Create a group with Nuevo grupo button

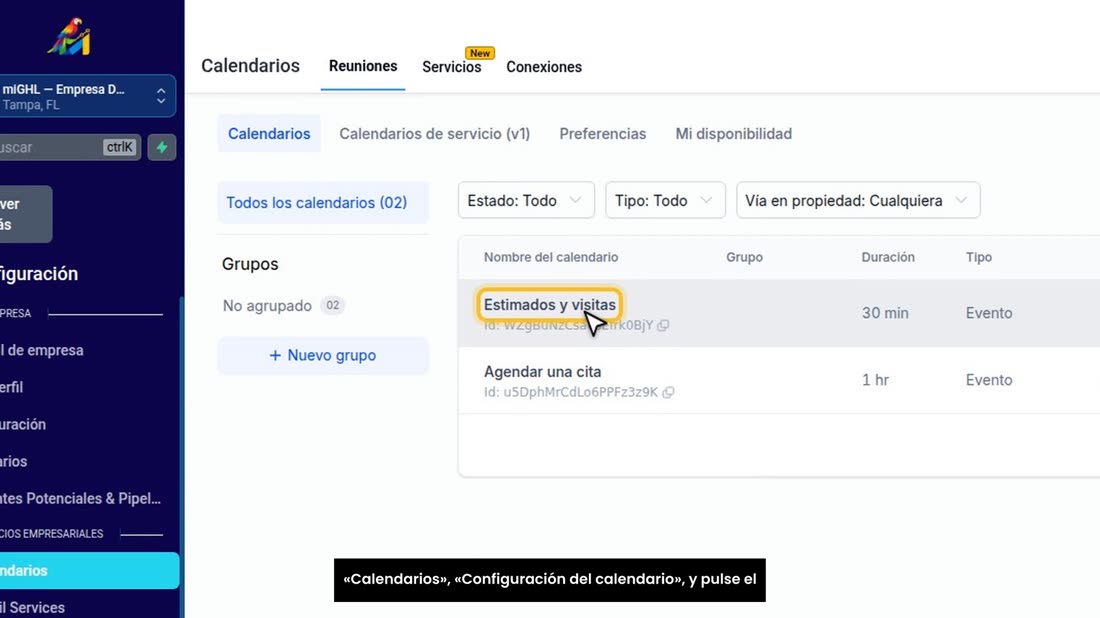[x=323, y=355]
